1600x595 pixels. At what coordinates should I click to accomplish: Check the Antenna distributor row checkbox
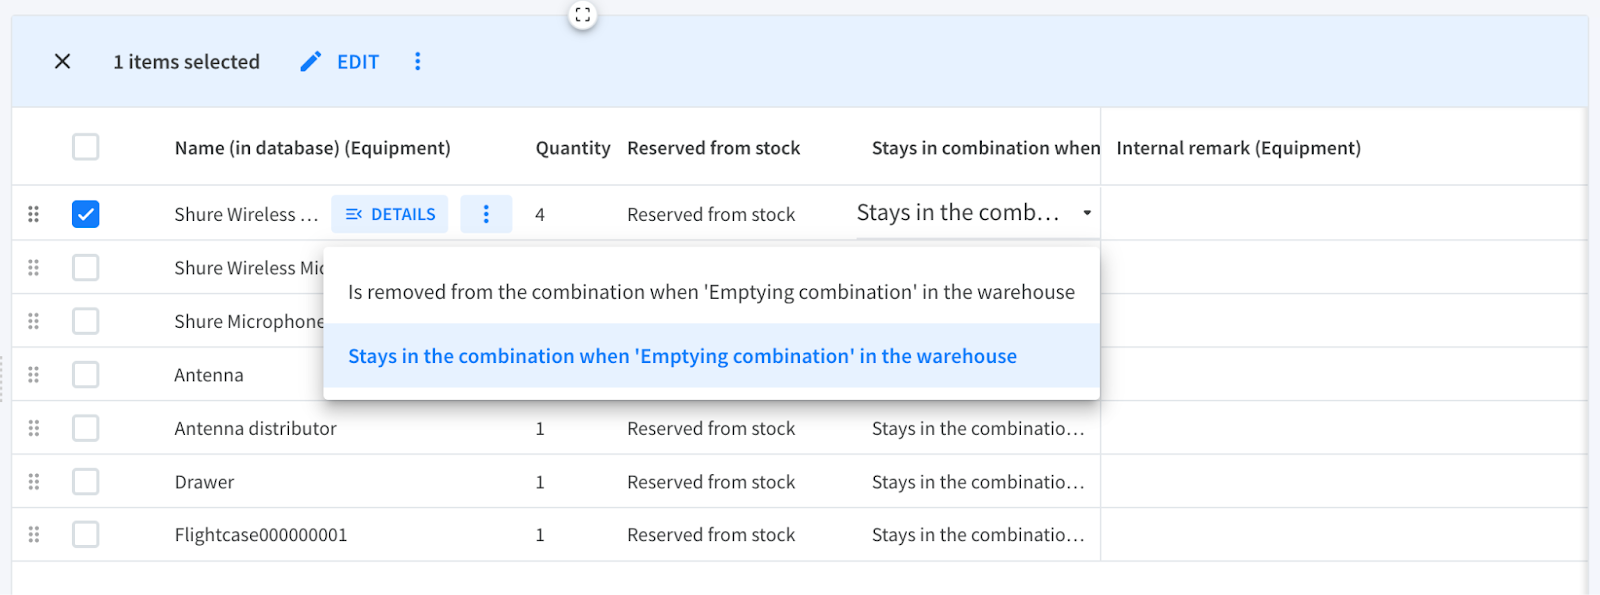(x=86, y=428)
